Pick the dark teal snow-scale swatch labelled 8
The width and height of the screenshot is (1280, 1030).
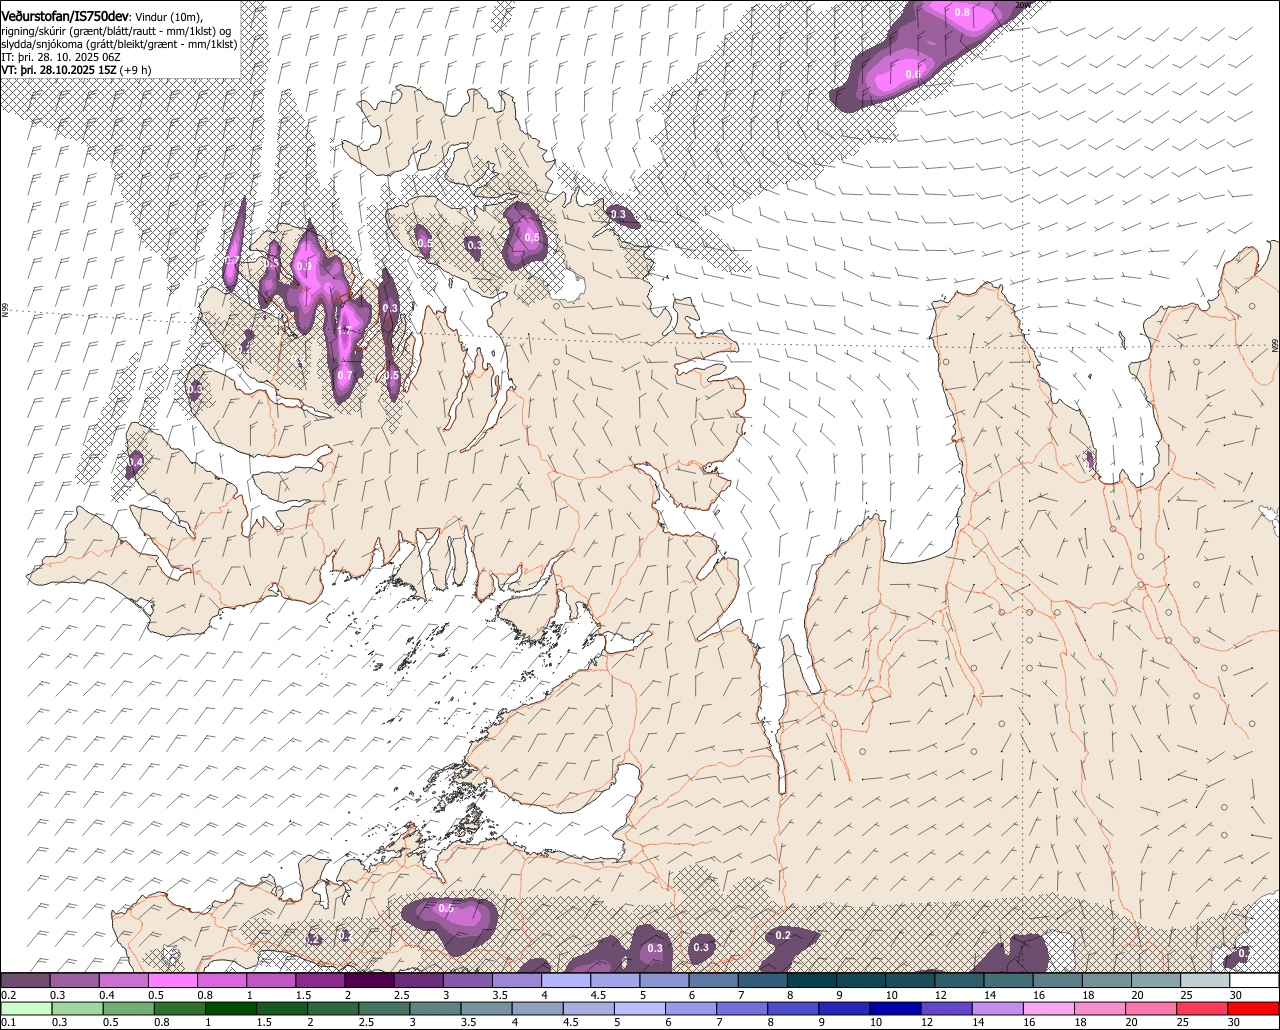812,980
